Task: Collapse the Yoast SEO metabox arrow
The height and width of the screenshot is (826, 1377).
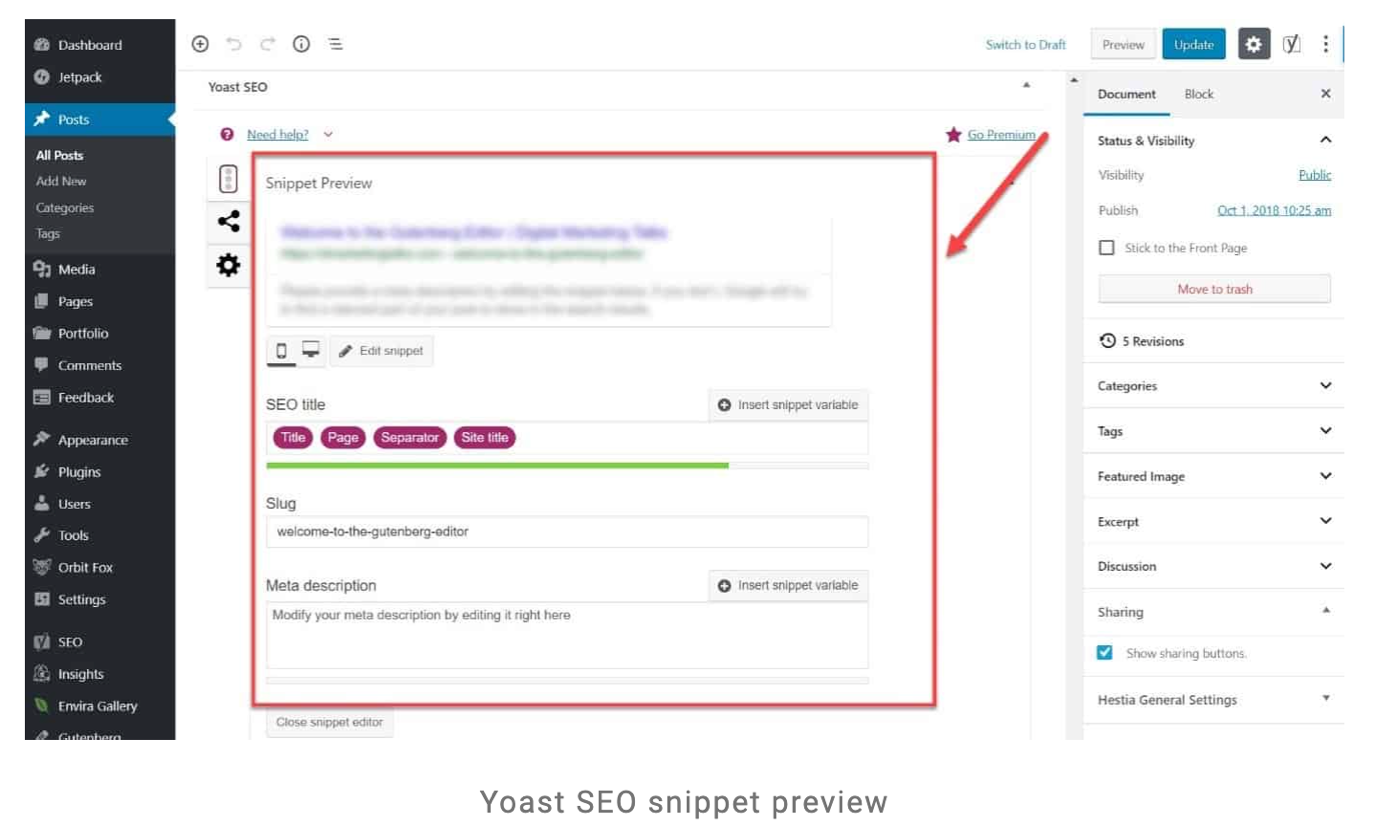Action: point(1026,87)
